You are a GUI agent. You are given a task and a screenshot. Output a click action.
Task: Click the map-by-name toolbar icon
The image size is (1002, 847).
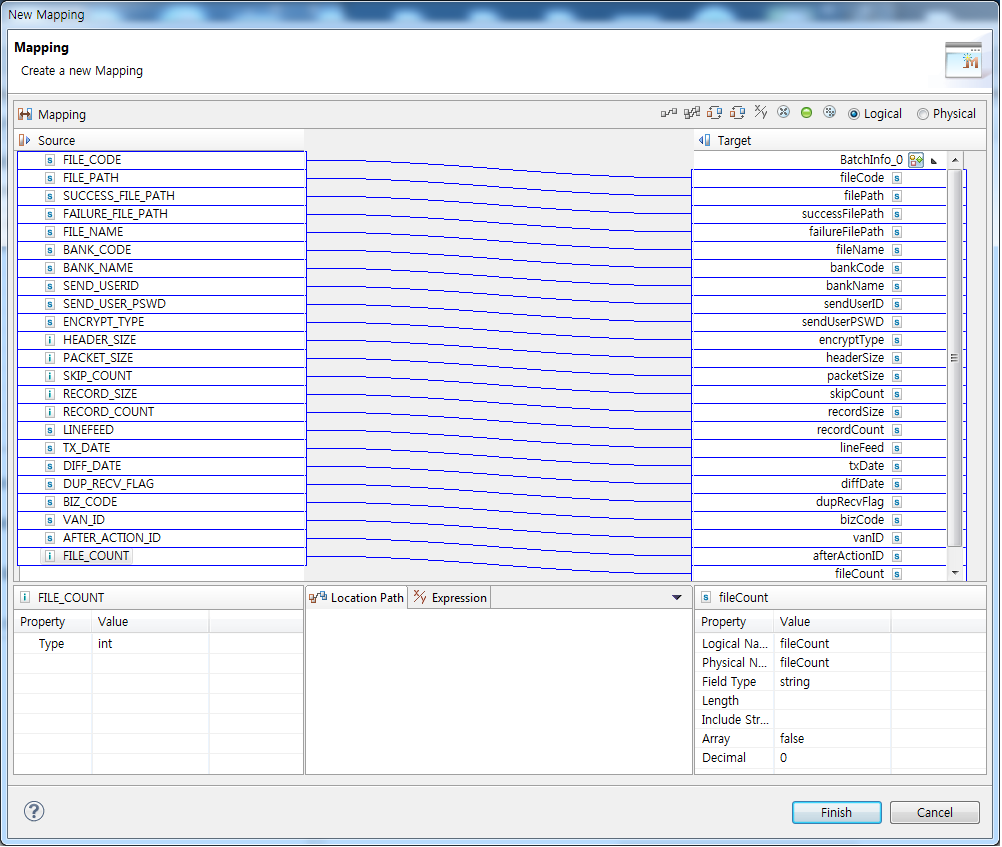(690, 112)
